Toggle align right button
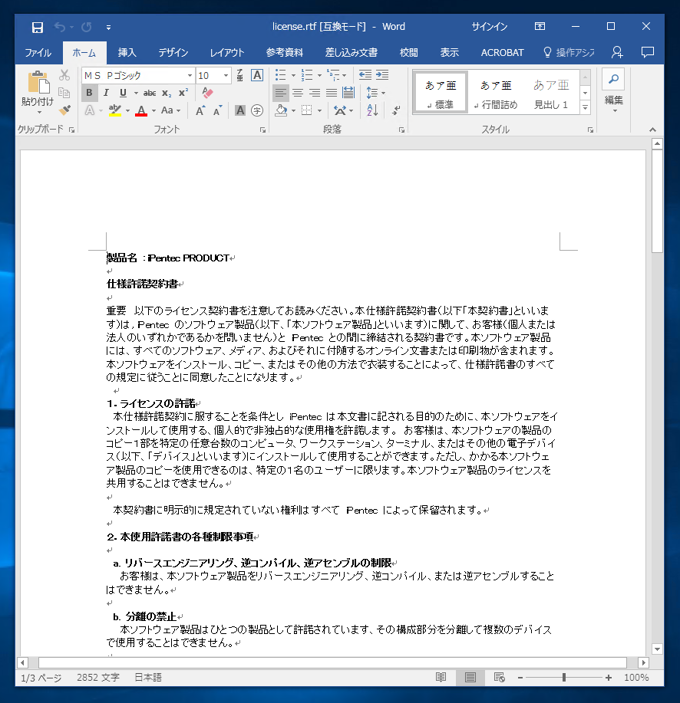This screenshot has height=703, width=680. pyautogui.click(x=315, y=93)
